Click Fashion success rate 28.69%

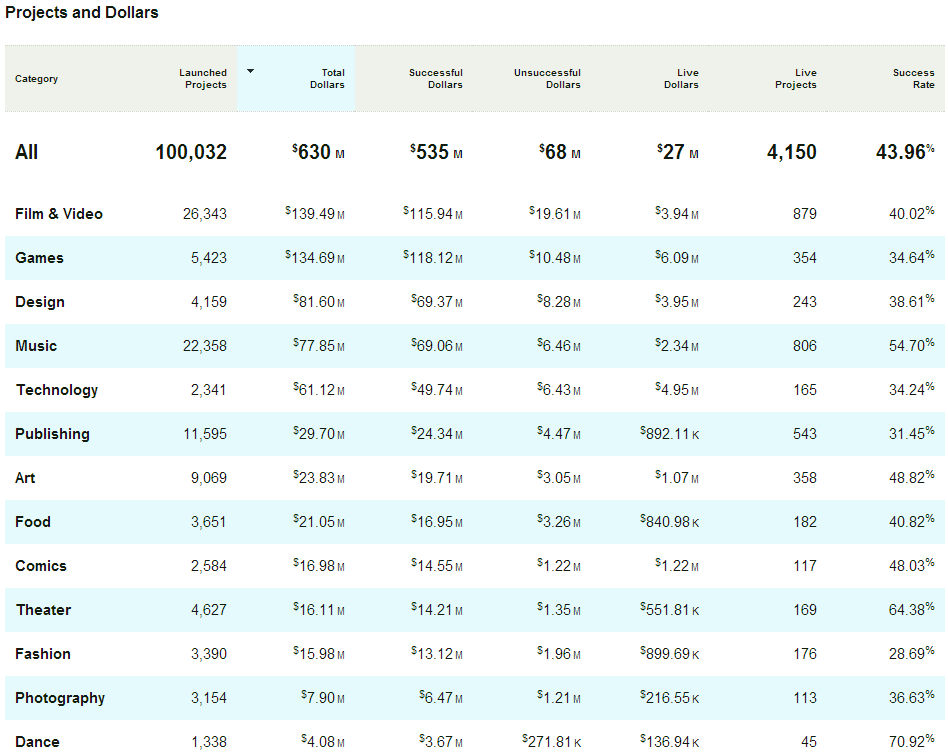coord(912,654)
